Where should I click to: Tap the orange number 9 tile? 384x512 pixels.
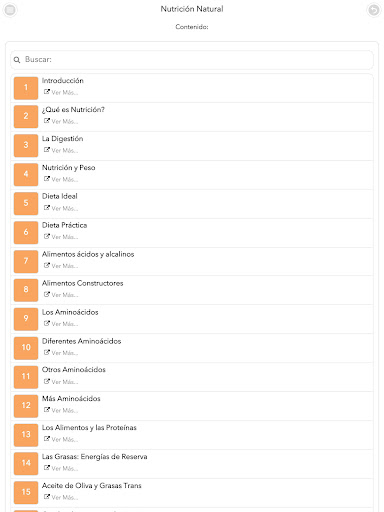point(26,319)
